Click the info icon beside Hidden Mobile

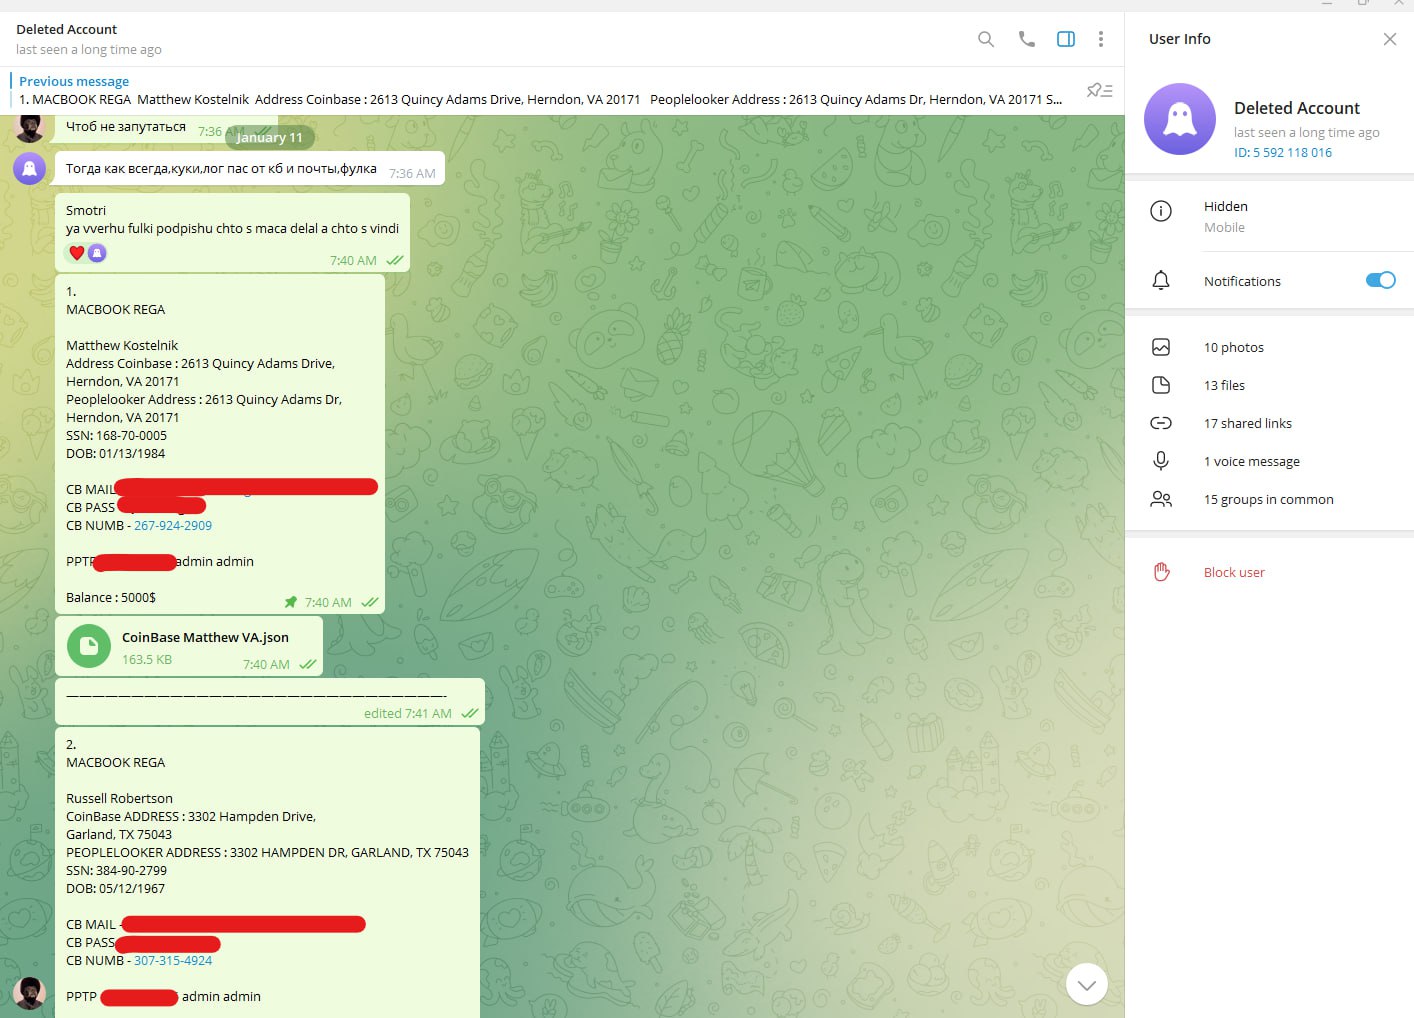pyautogui.click(x=1161, y=211)
